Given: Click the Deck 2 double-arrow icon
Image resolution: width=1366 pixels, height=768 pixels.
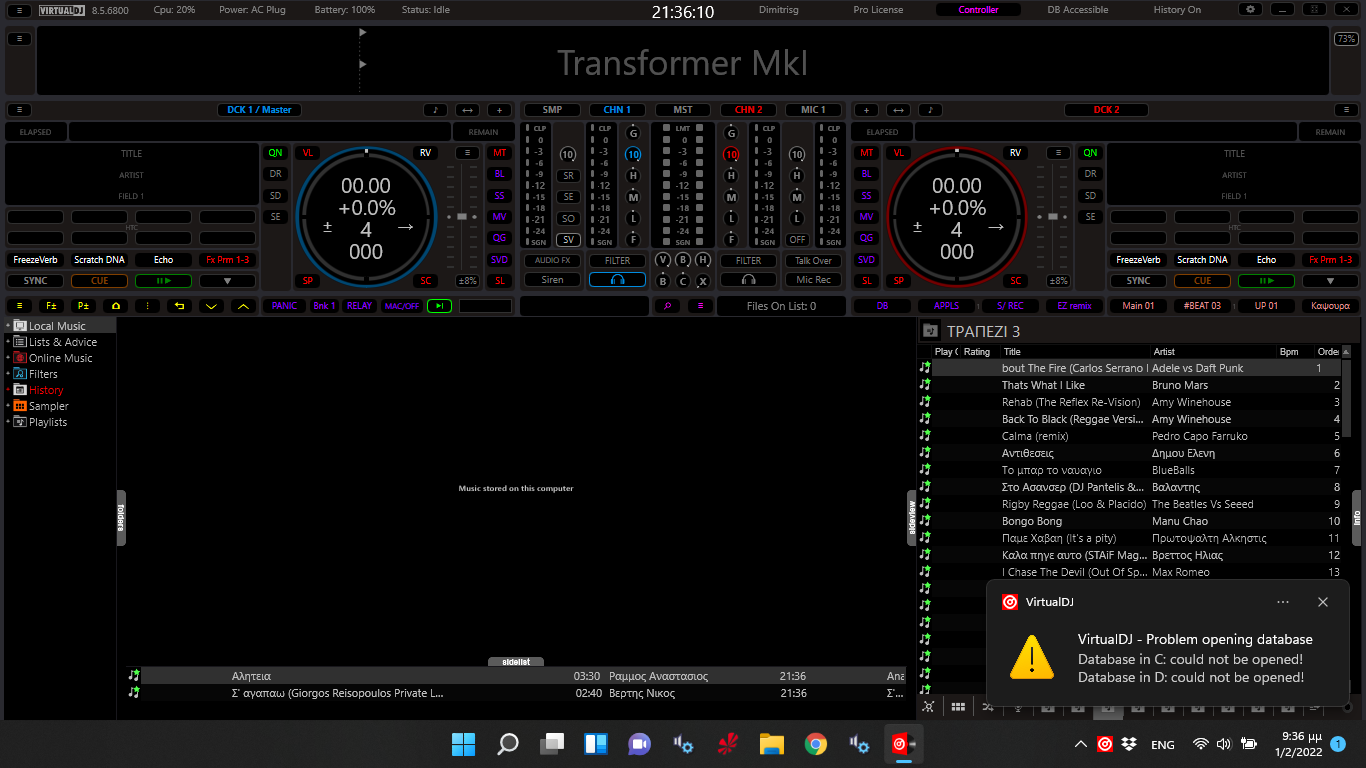Looking at the screenshot, I should (x=898, y=110).
